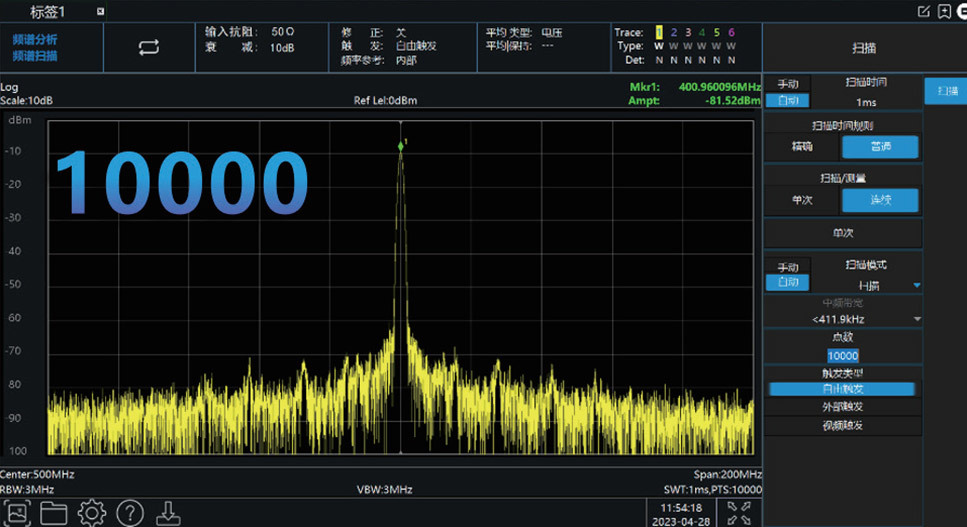The height and width of the screenshot is (527, 967).
Task: Close the 标签1 tab with its x
Action: click(x=101, y=11)
